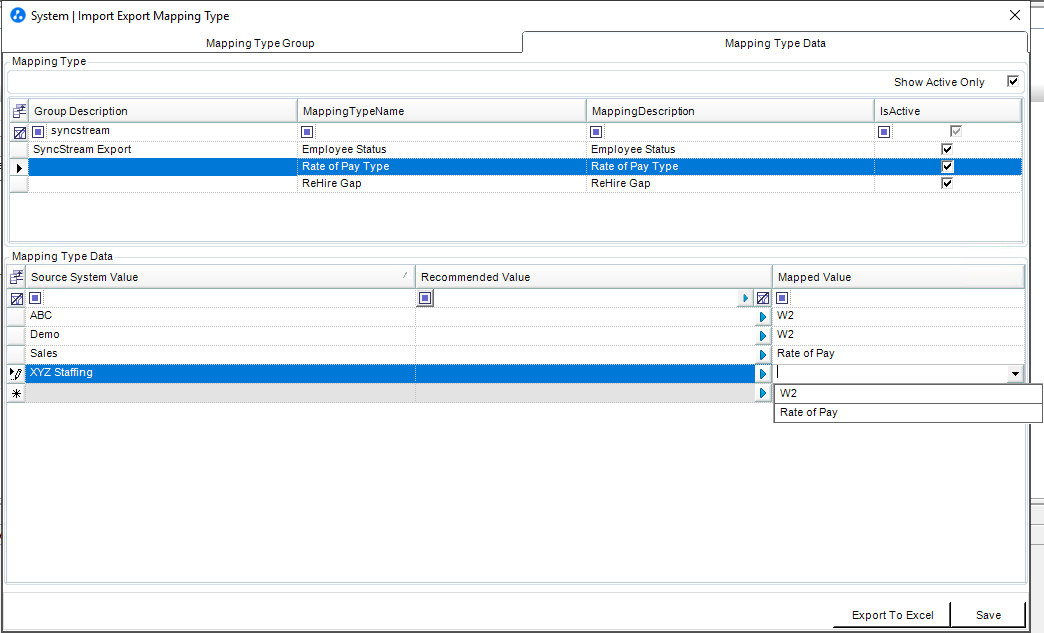
Task: Choose Rate of Pay from the dropdown list
Action: tap(908, 413)
